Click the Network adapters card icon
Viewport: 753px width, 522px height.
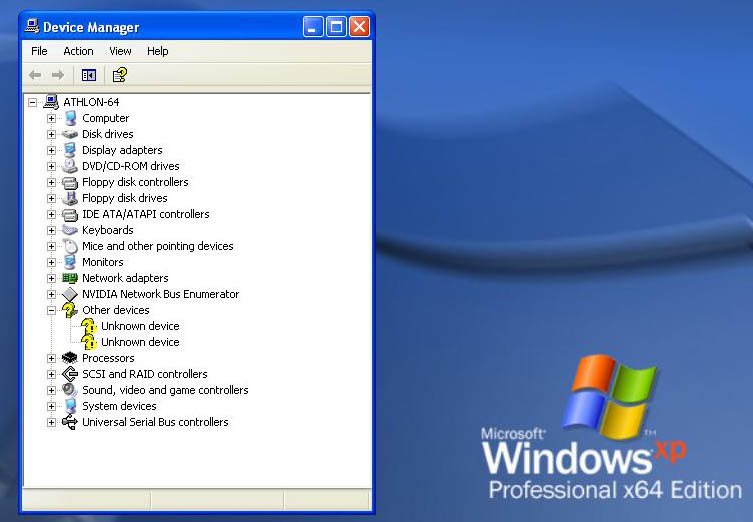tap(70, 278)
